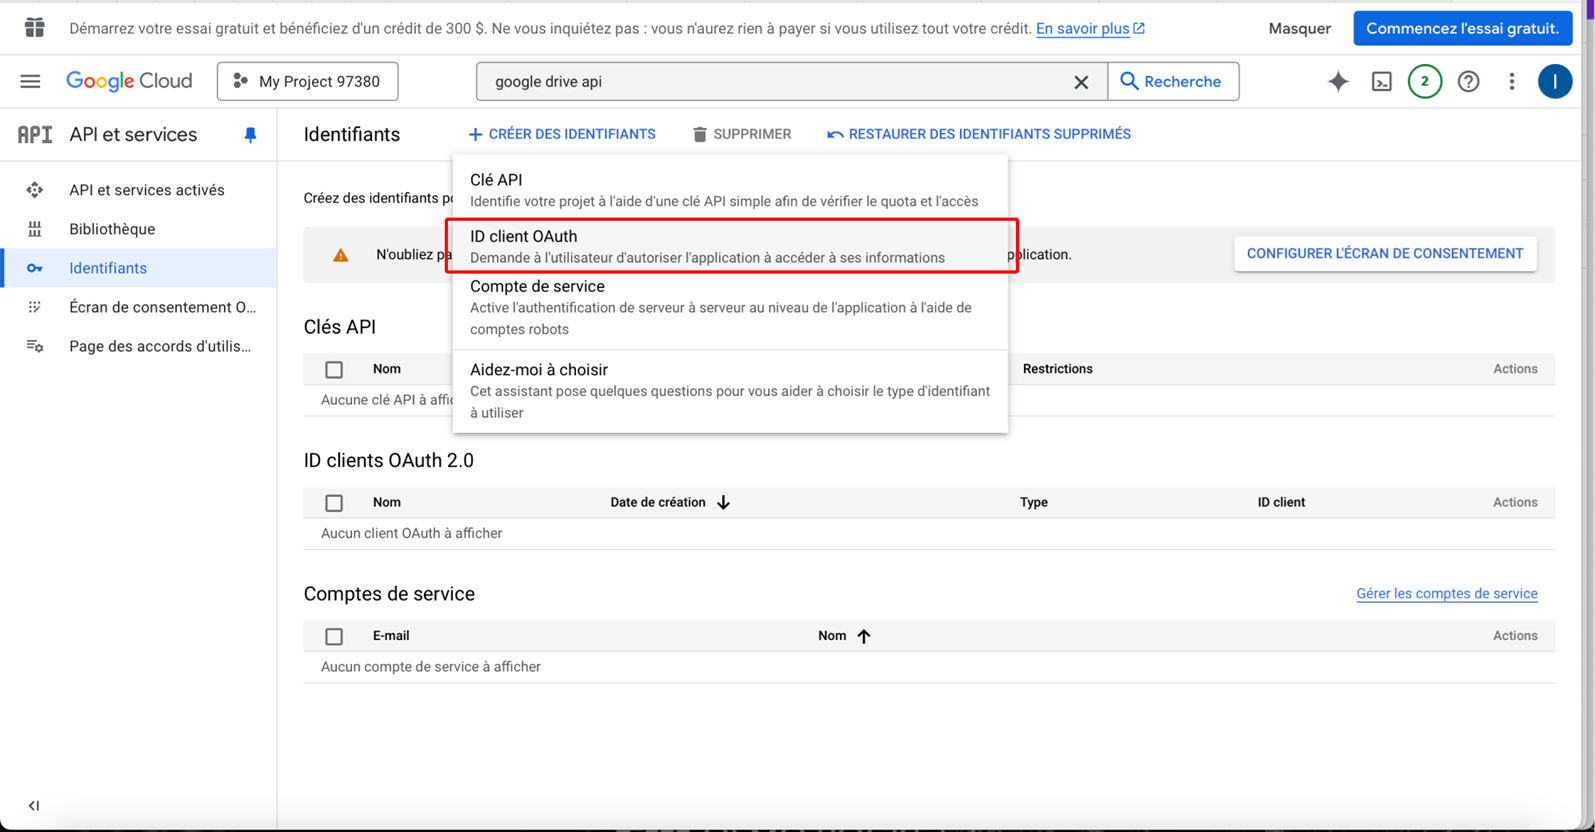
Task: Tick the select-all checkbox in Clés API
Action: [334, 370]
